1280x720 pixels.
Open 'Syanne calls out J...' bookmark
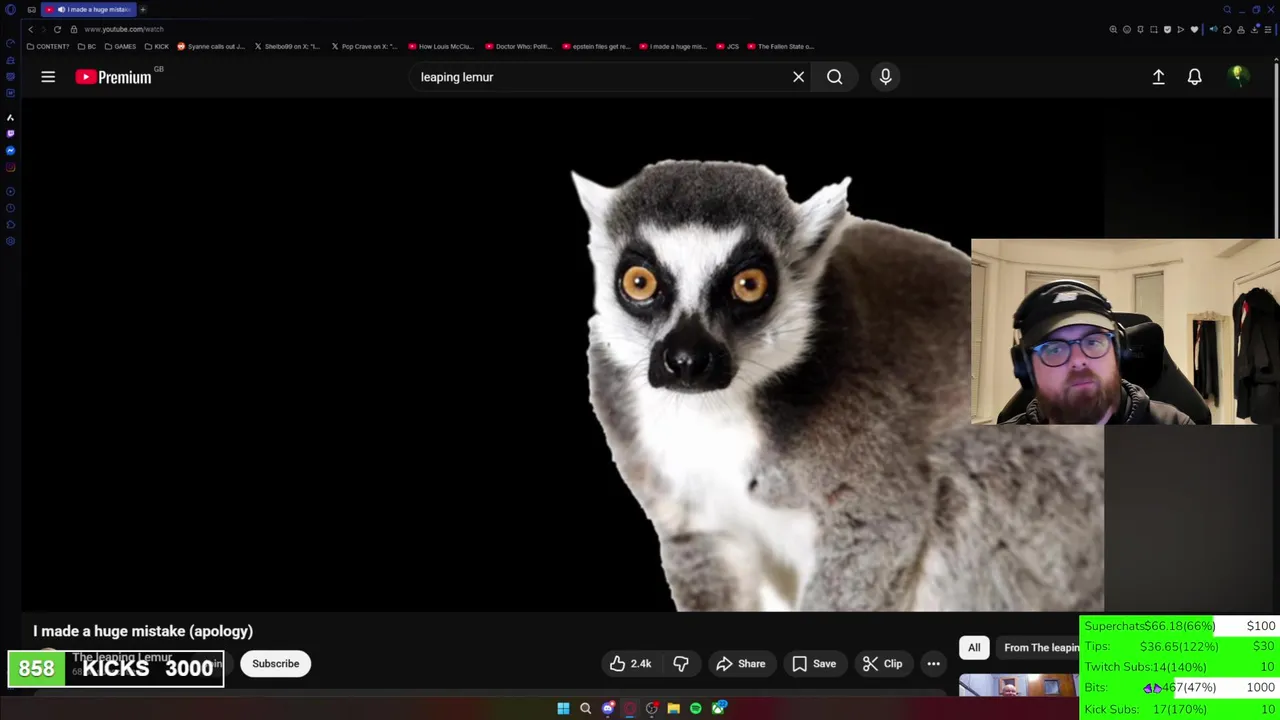pos(211,46)
